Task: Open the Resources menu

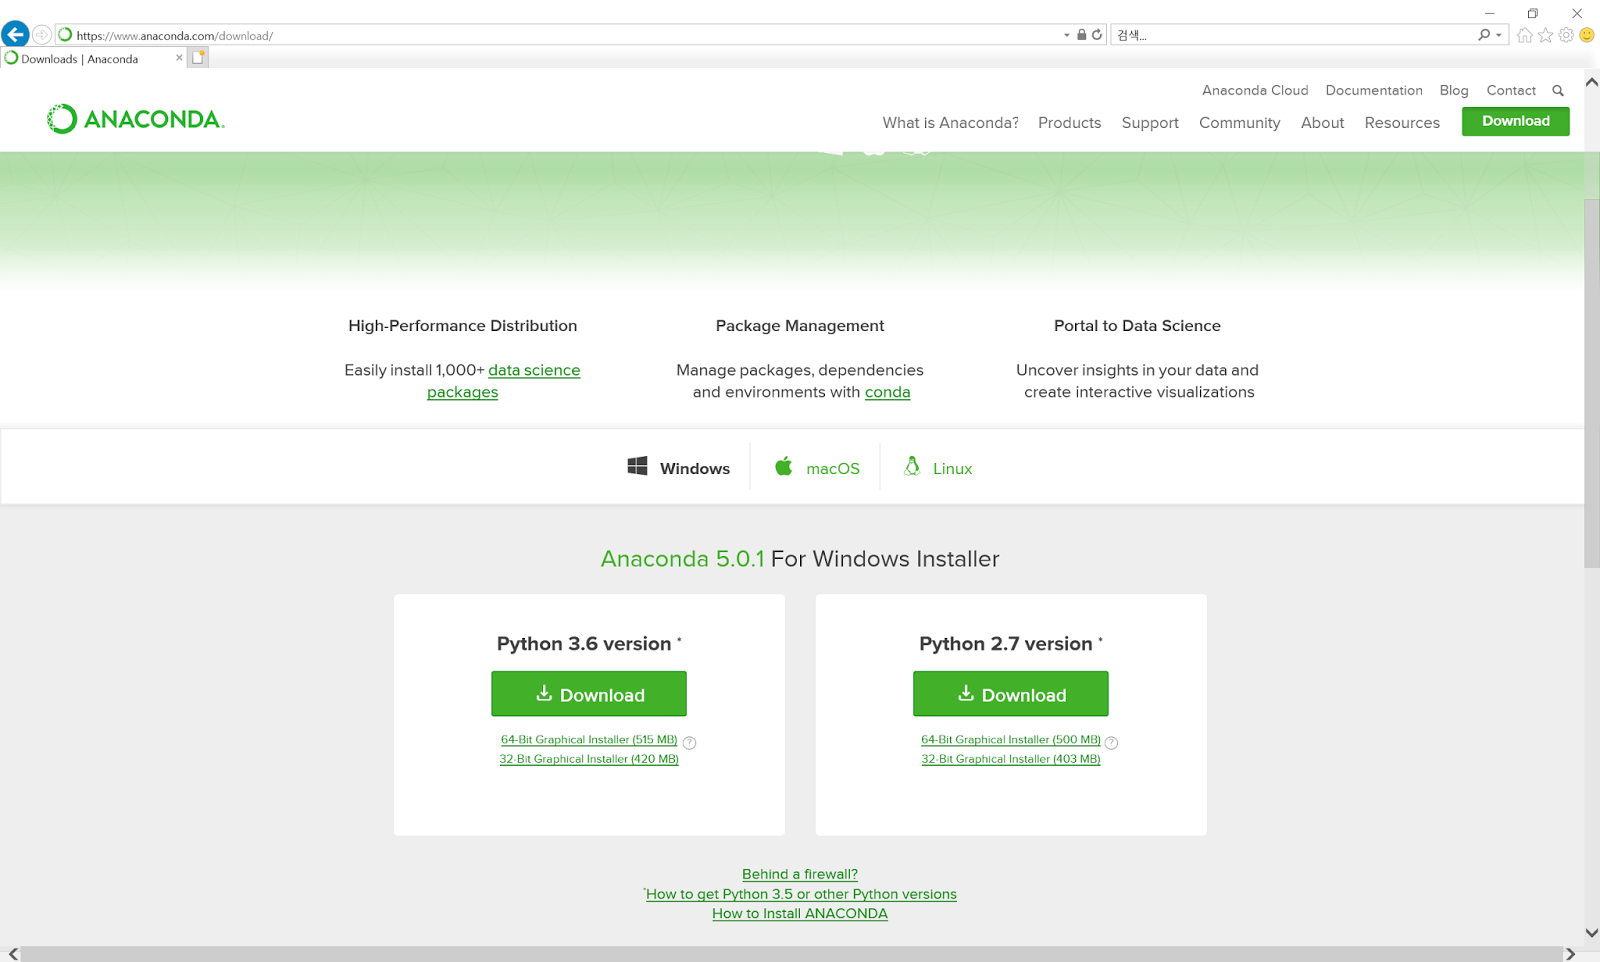Action: tap(1402, 123)
